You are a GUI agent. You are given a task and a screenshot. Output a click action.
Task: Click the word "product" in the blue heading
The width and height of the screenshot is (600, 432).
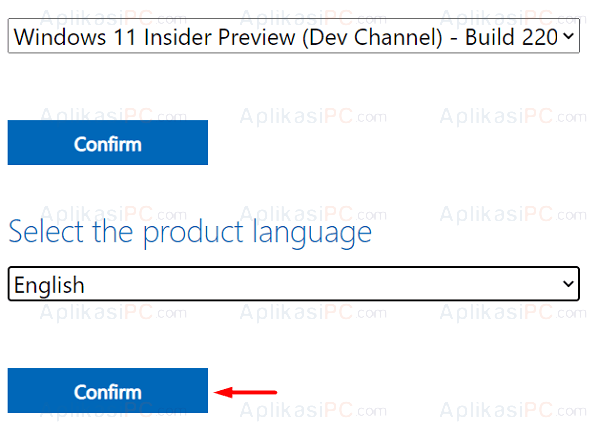coord(193,234)
